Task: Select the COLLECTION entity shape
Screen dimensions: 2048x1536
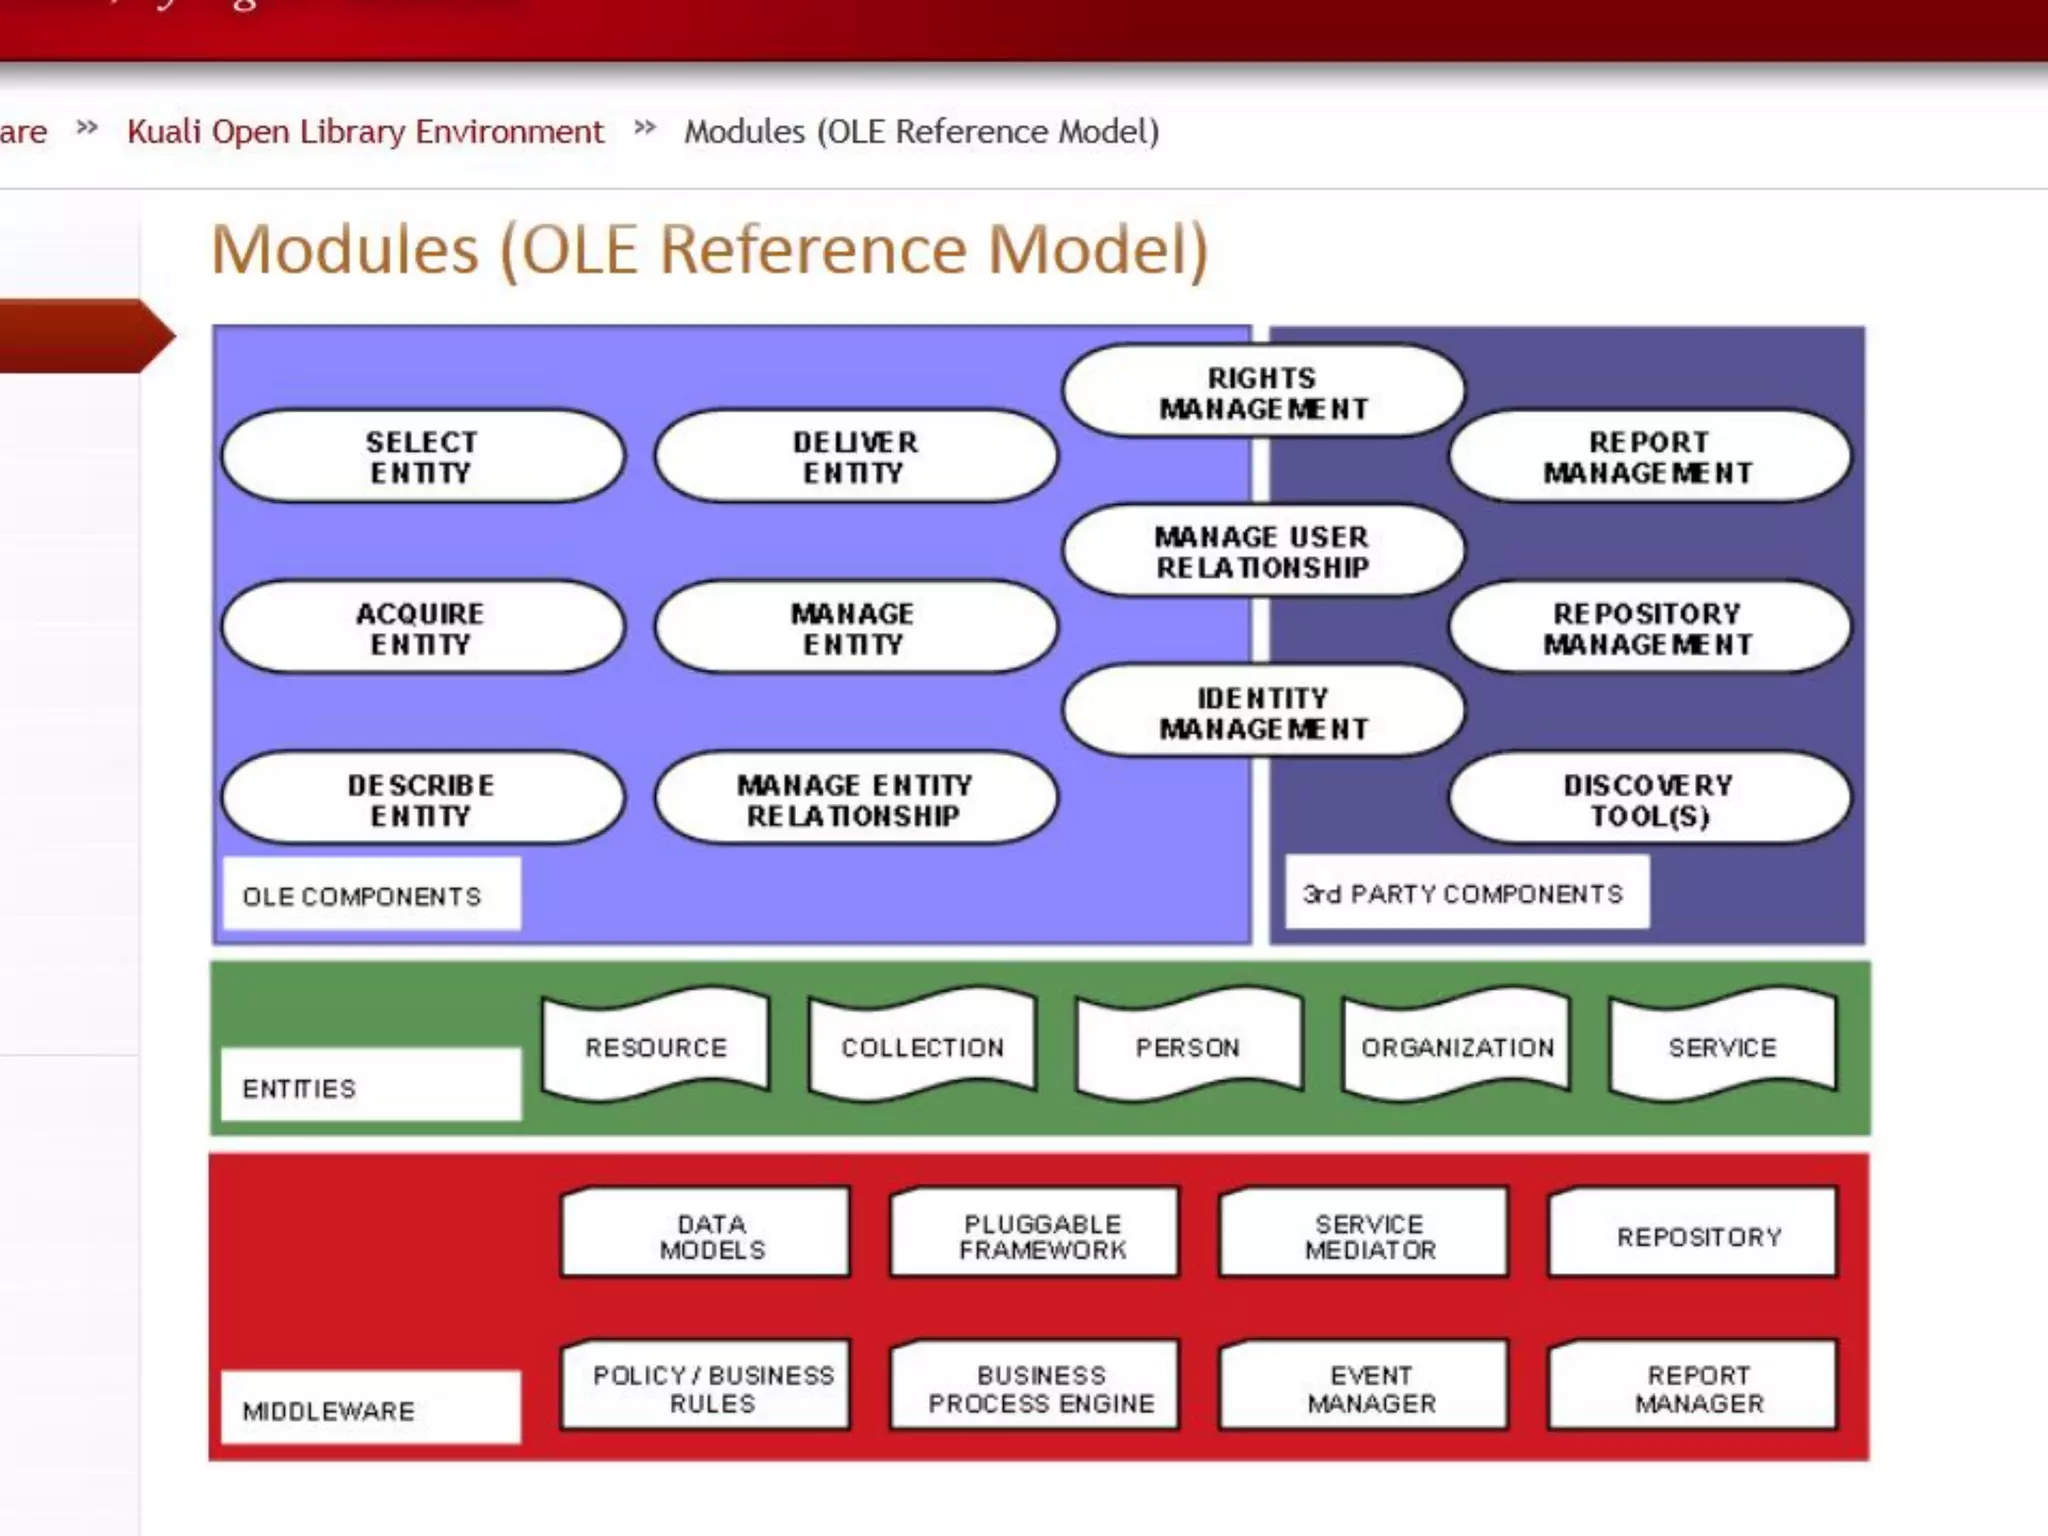Action: 922,1047
